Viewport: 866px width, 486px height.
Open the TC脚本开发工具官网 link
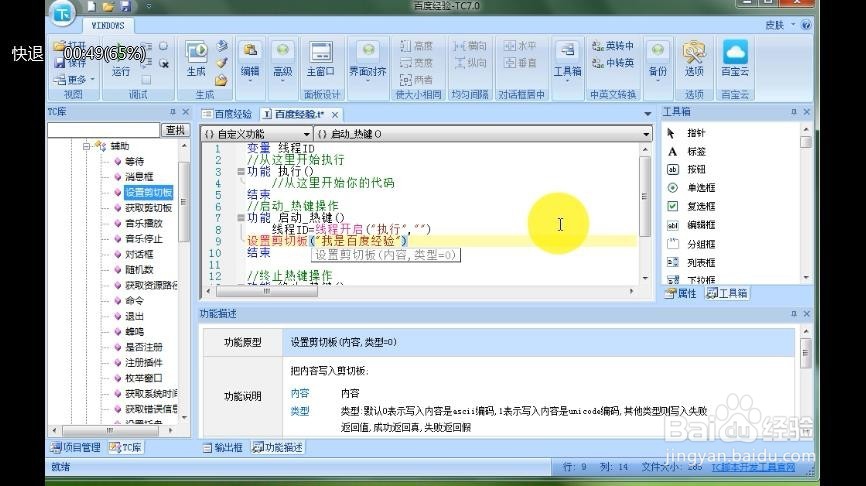pyautogui.click(x=753, y=467)
